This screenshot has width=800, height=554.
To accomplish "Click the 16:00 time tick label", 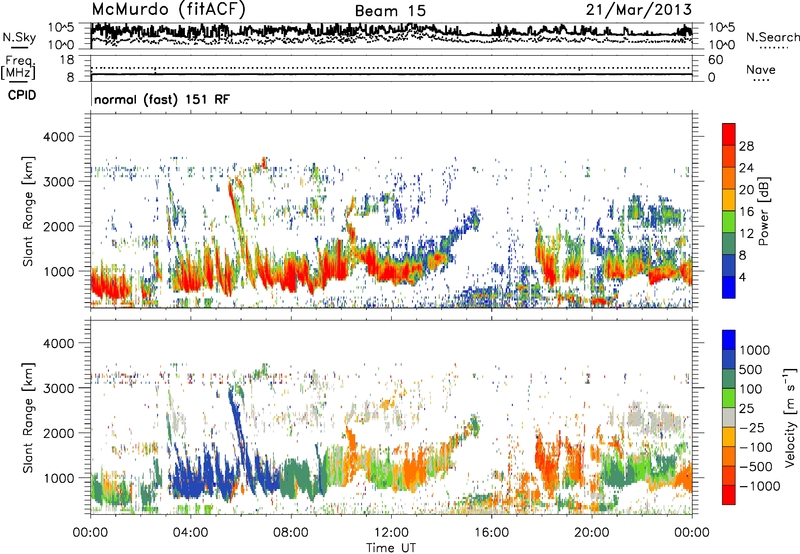I will pyautogui.click(x=491, y=533).
